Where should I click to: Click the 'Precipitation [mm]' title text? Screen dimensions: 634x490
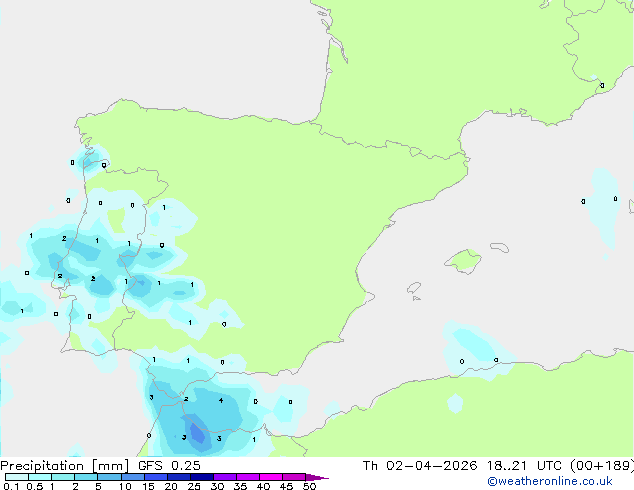pos(65,466)
